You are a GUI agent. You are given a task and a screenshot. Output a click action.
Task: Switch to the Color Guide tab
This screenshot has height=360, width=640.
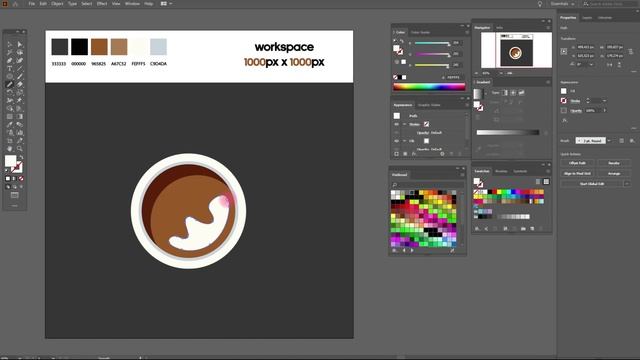pos(420,32)
